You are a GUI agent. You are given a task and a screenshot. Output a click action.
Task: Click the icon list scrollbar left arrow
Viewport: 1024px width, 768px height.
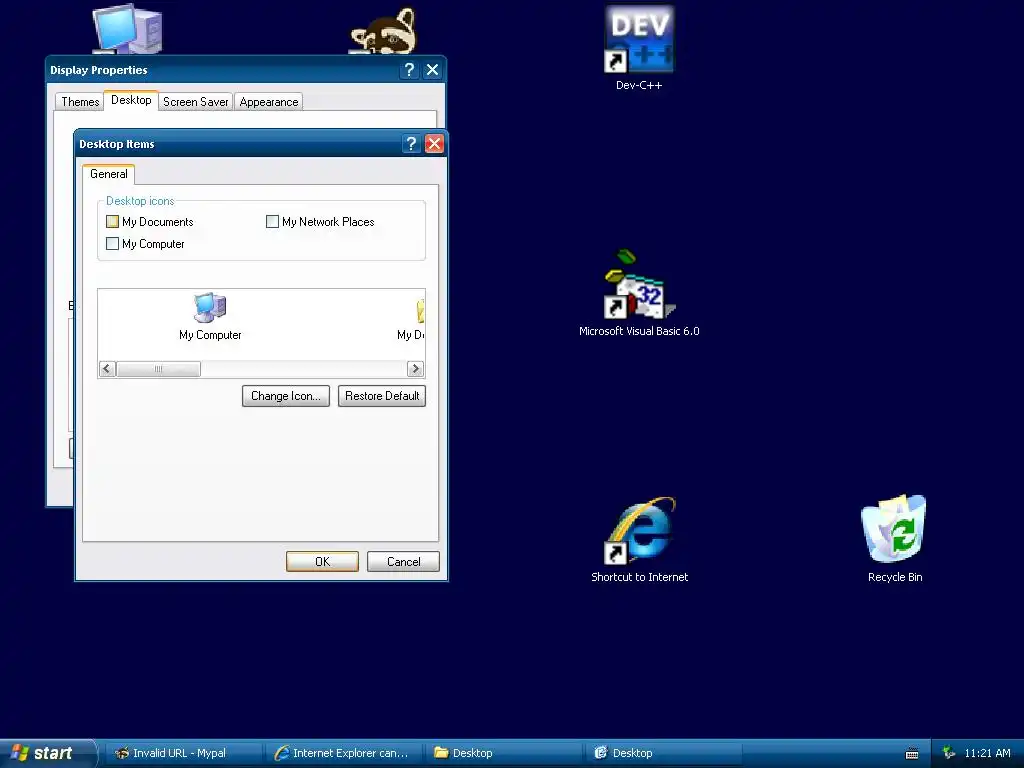tap(107, 369)
